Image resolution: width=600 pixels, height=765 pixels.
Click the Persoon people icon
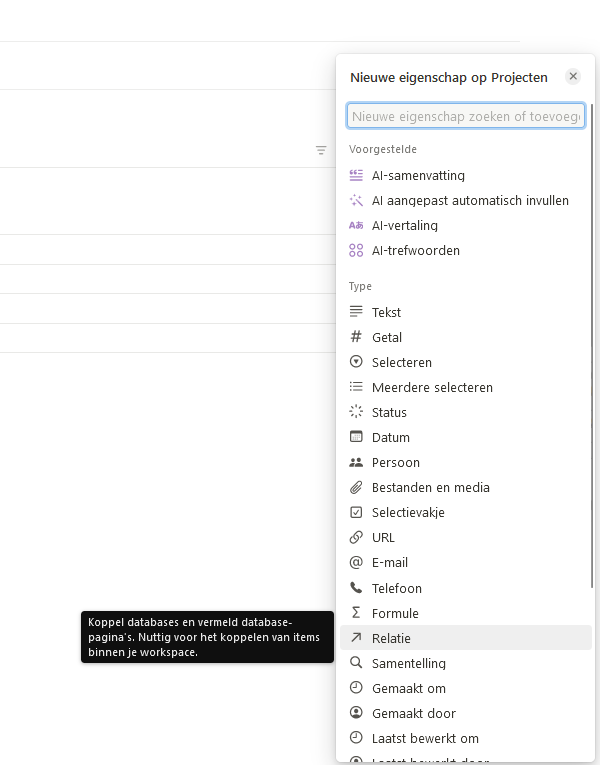coord(356,462)
